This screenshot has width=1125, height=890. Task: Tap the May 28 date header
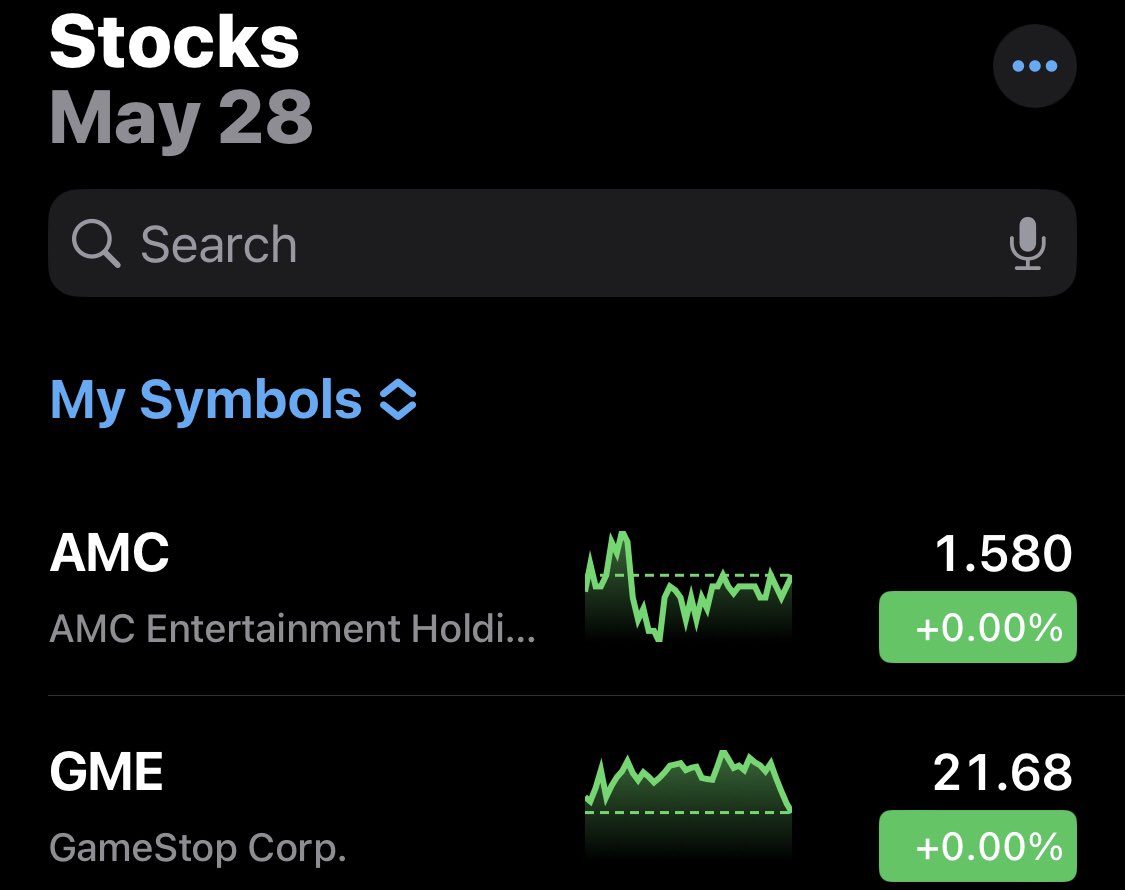[181, 118]
